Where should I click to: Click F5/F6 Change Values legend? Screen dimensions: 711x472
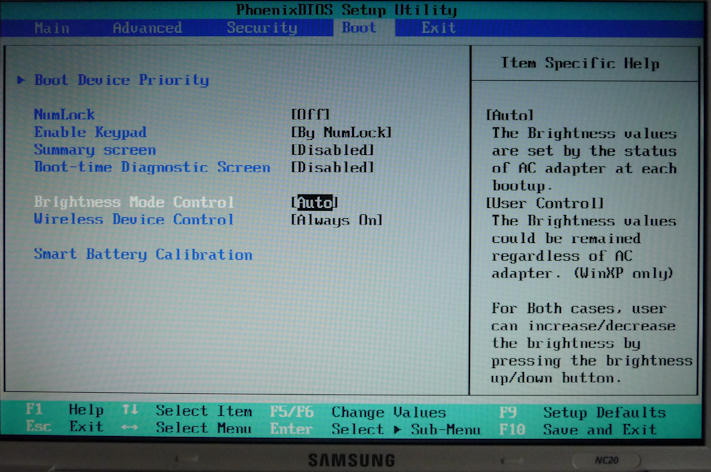[x=358, y=412]
